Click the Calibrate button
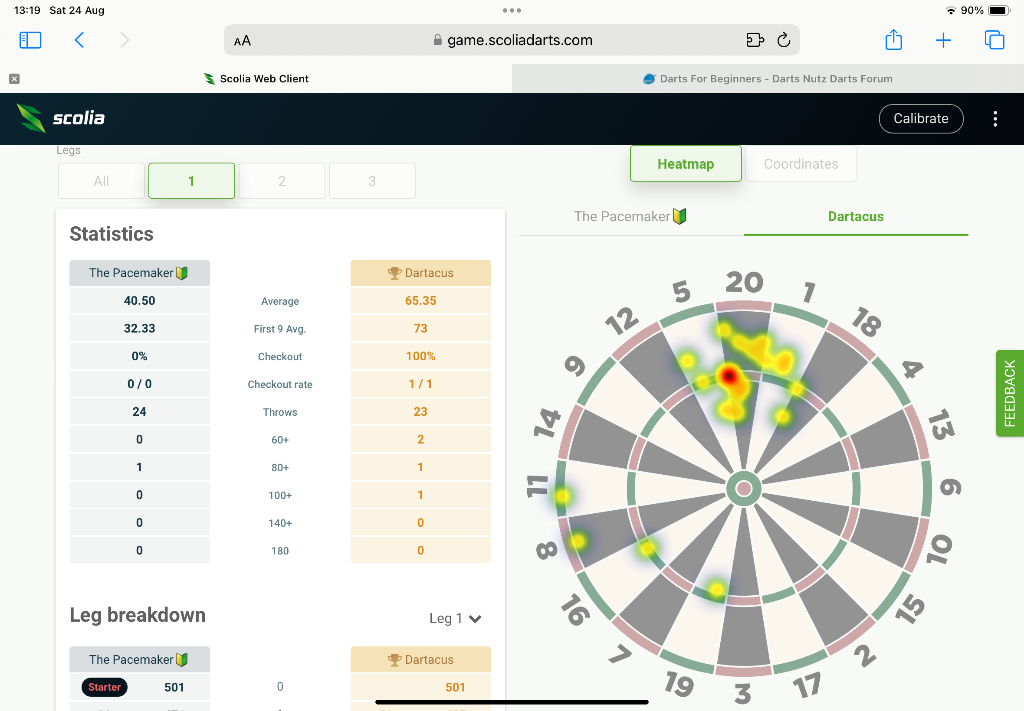This screenshot has height=711, width=1024. coord(921,118)
